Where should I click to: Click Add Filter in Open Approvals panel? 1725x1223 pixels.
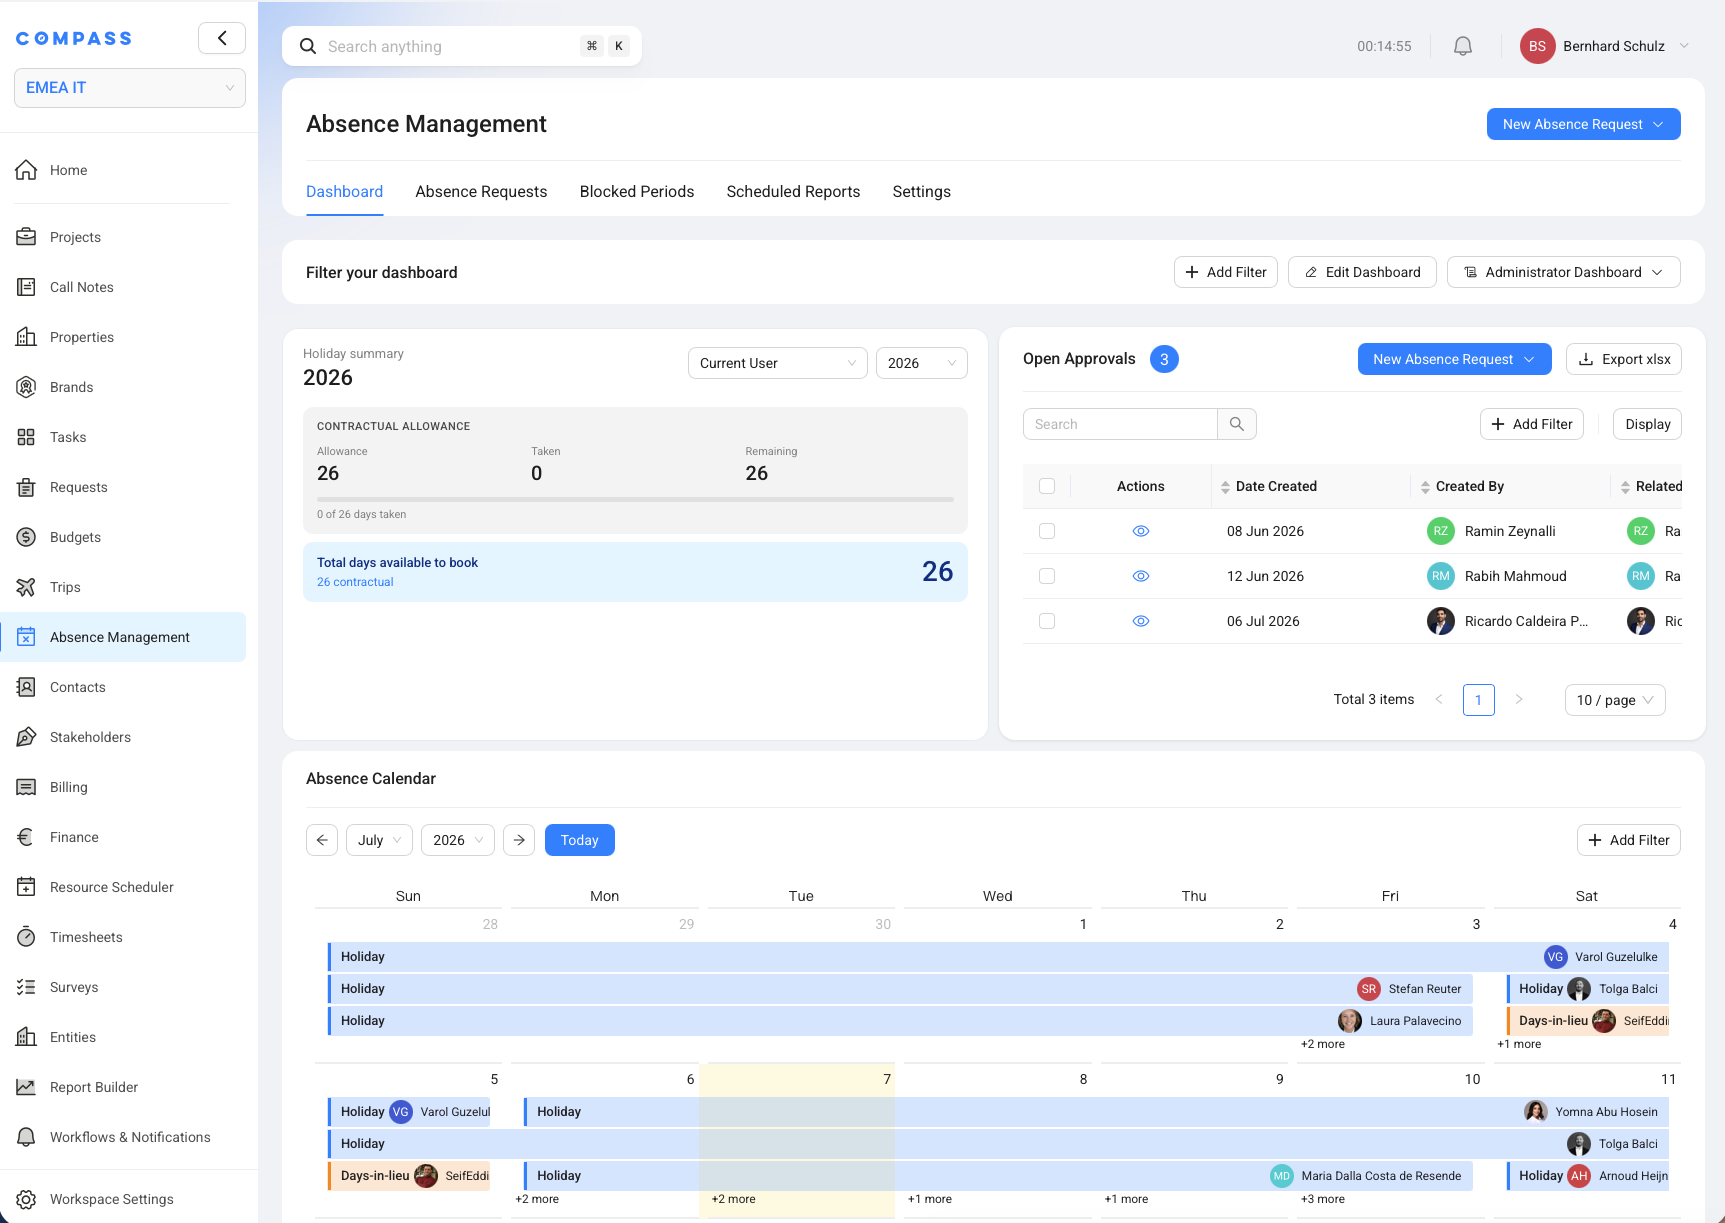coord(1531,424)
